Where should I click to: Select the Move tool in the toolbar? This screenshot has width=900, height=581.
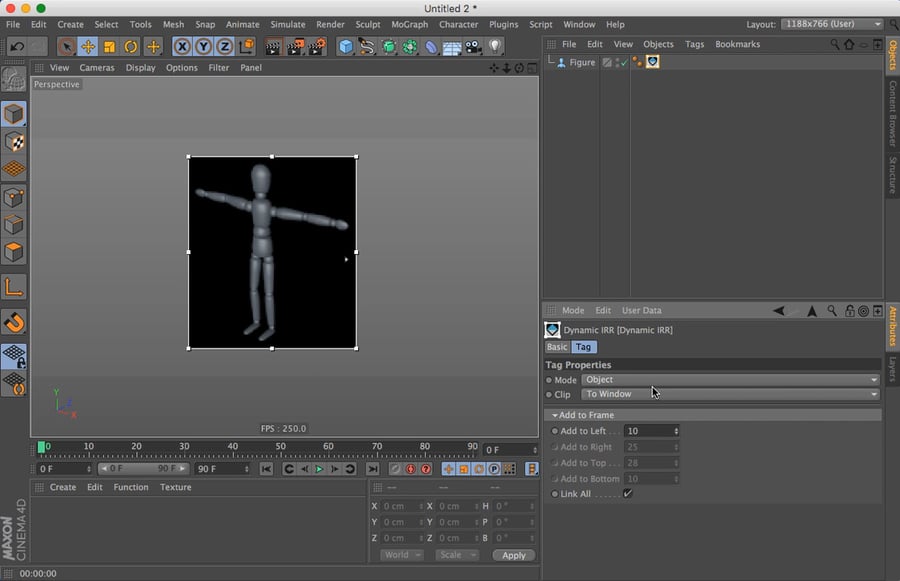[x=88, y=46]
